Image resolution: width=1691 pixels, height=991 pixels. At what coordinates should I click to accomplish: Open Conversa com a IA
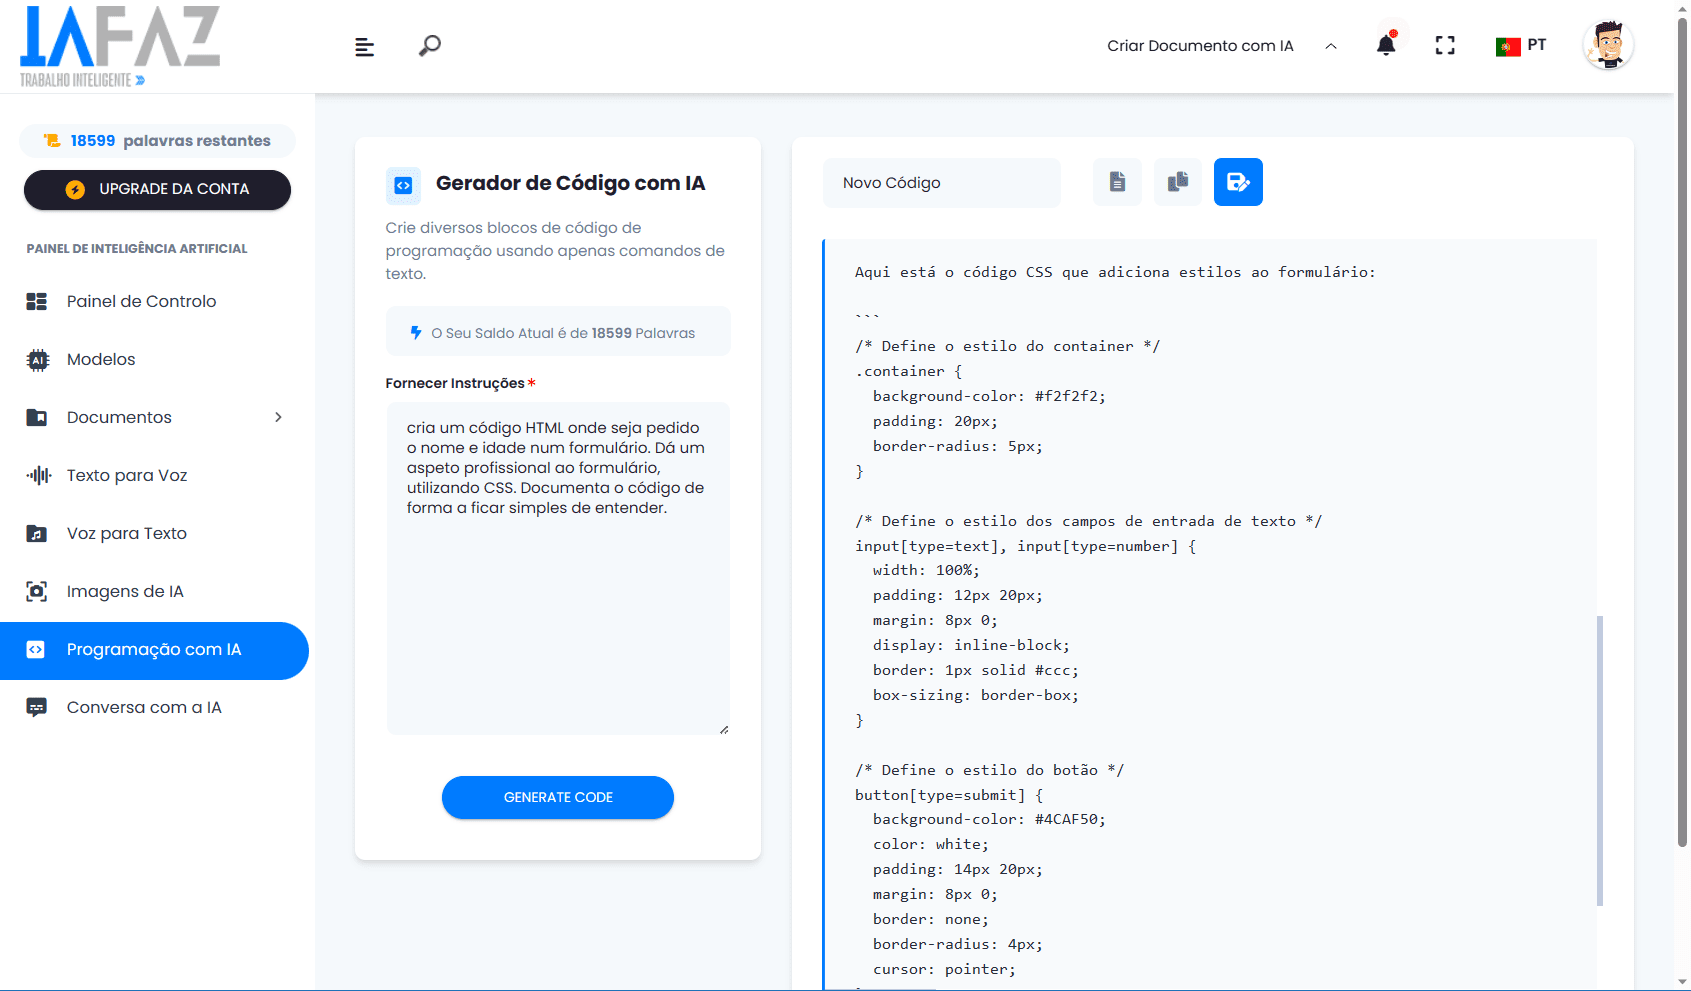click(x=144, y=707)
